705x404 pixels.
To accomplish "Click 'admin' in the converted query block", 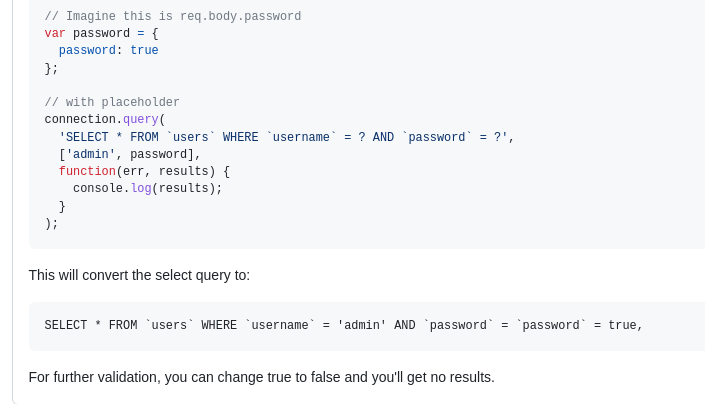I will 362,325.
